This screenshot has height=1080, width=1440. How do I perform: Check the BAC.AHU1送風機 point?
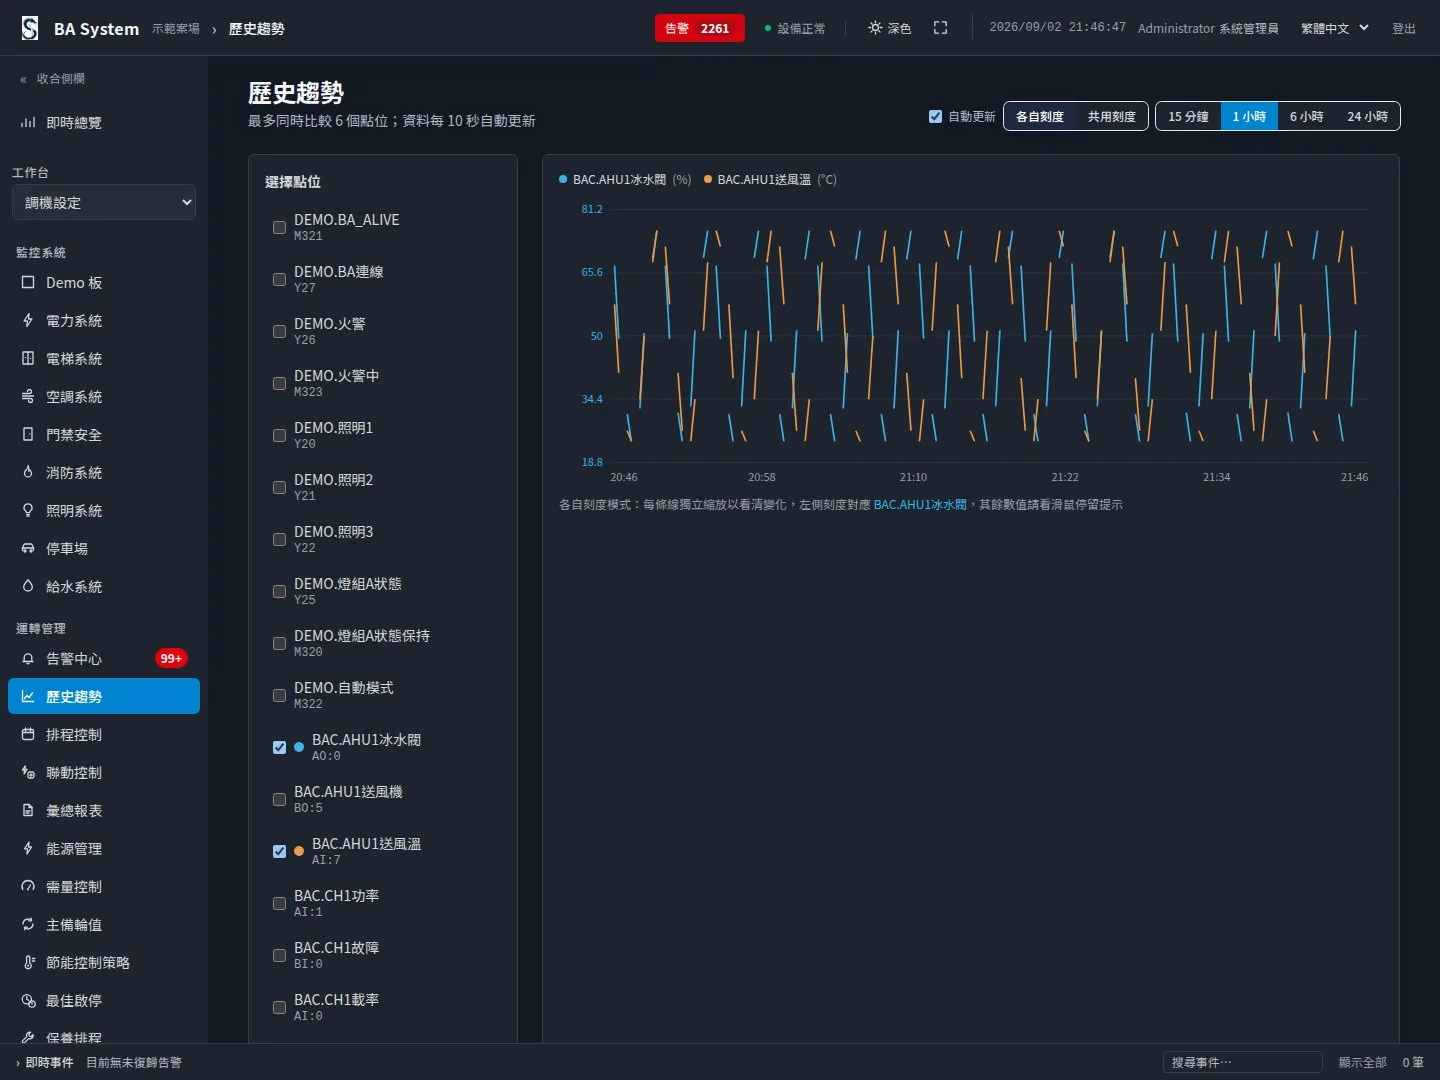[280, 799]
